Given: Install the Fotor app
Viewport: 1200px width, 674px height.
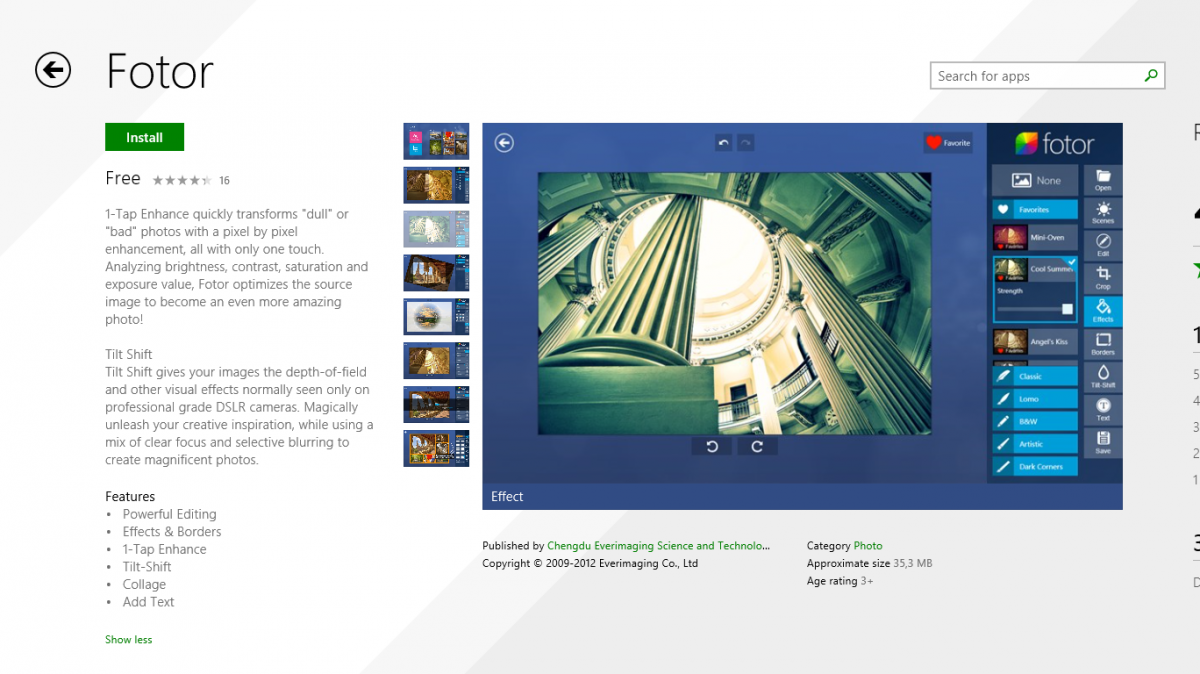Looking at the screenshot, I should (x=144, y=138).
